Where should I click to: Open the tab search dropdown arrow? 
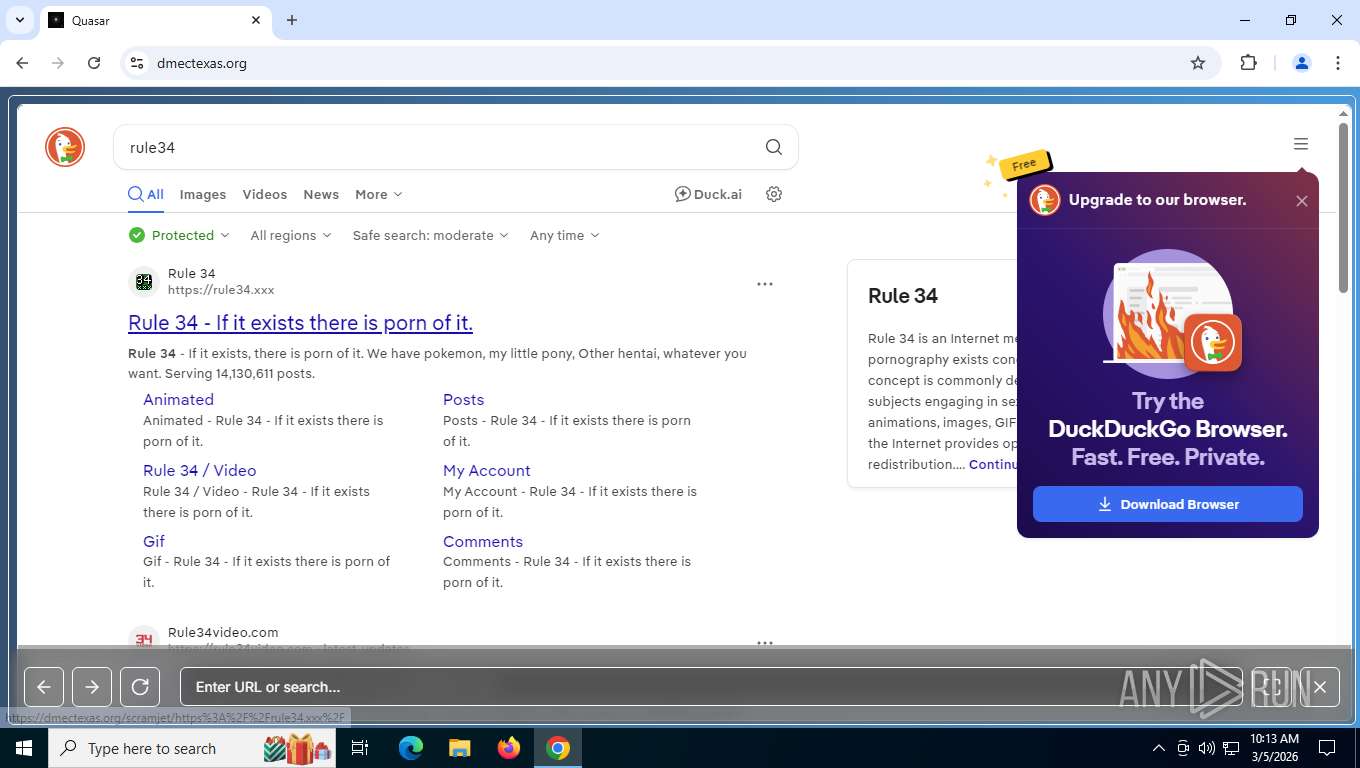[19, 20]
